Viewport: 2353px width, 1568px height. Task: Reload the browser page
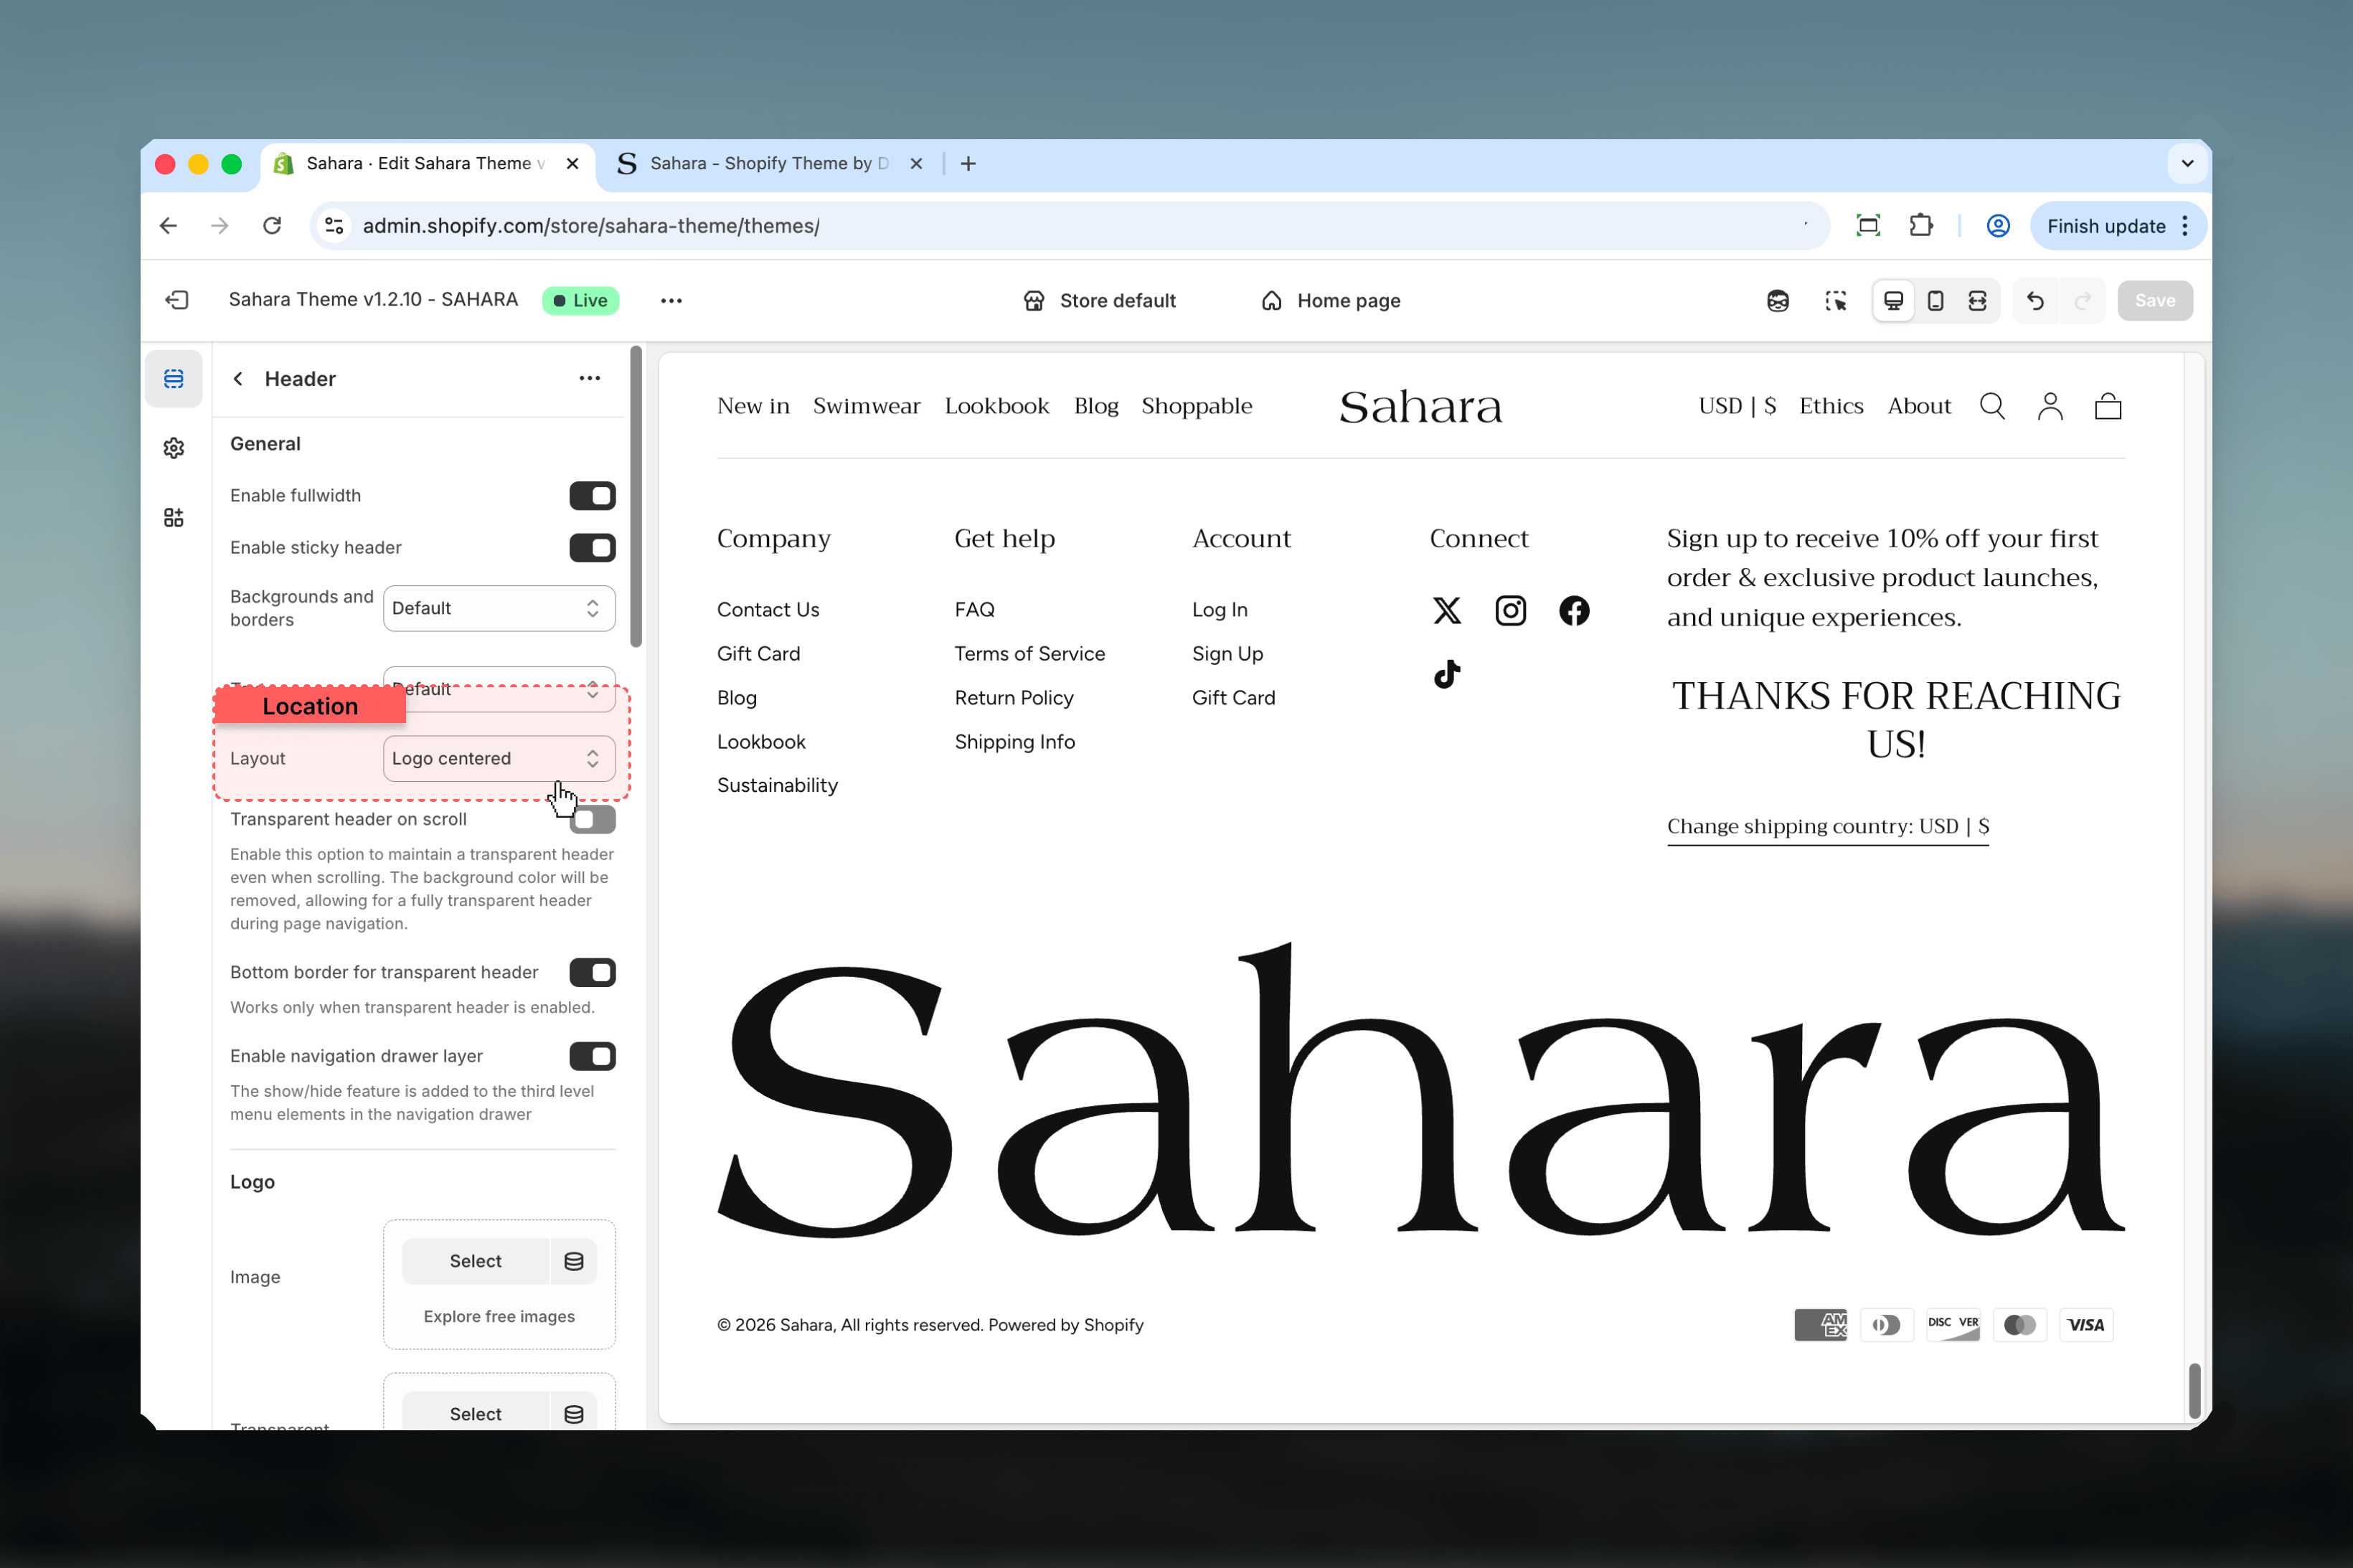click(x=272, y=225)
